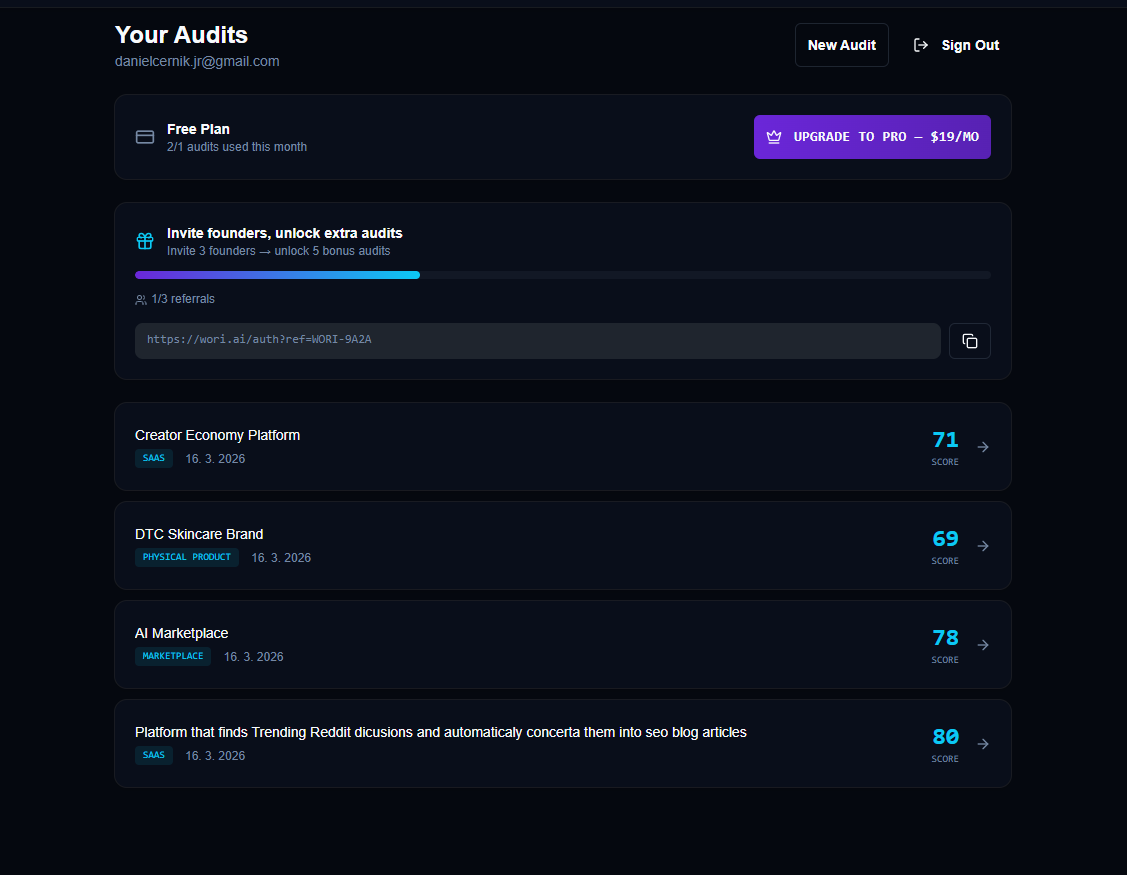Screen dimensions: 1127x875
Task: Click the danielcernik.jr@gmail.com email text
Action: coord(197,62)
